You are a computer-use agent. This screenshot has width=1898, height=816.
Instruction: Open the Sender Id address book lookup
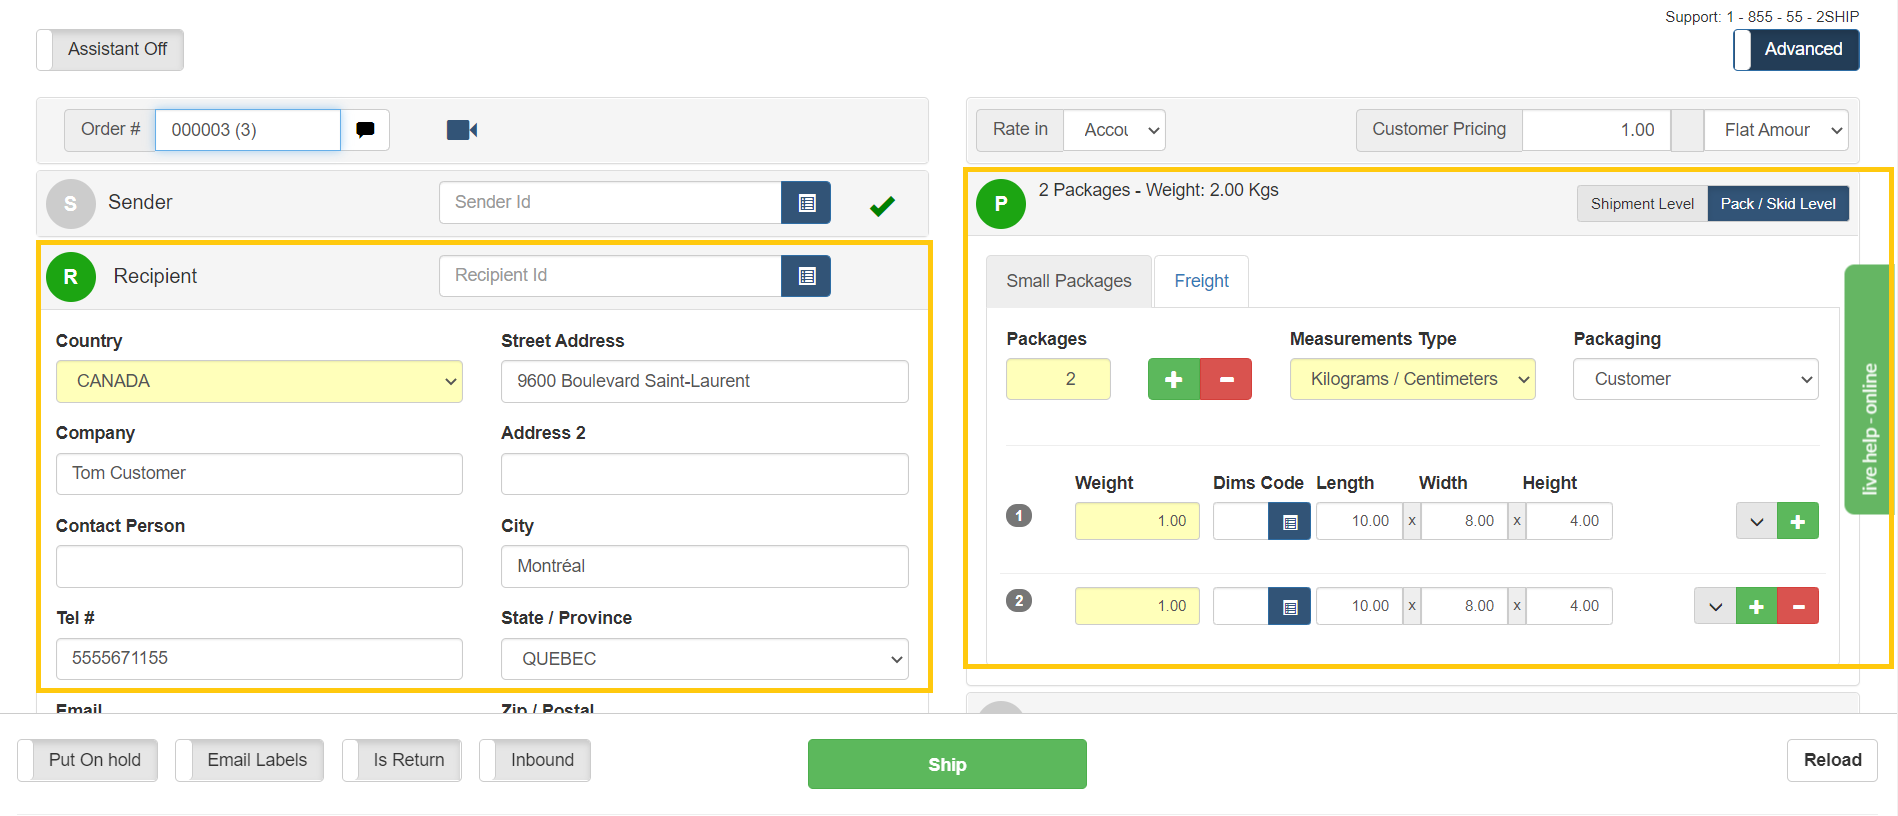[x=806, y=203]
